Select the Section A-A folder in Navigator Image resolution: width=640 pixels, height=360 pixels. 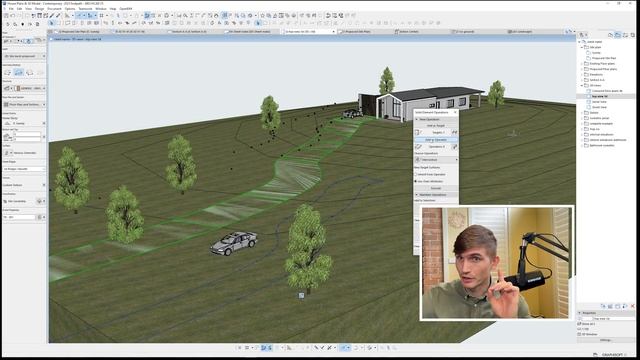point(597,80)
